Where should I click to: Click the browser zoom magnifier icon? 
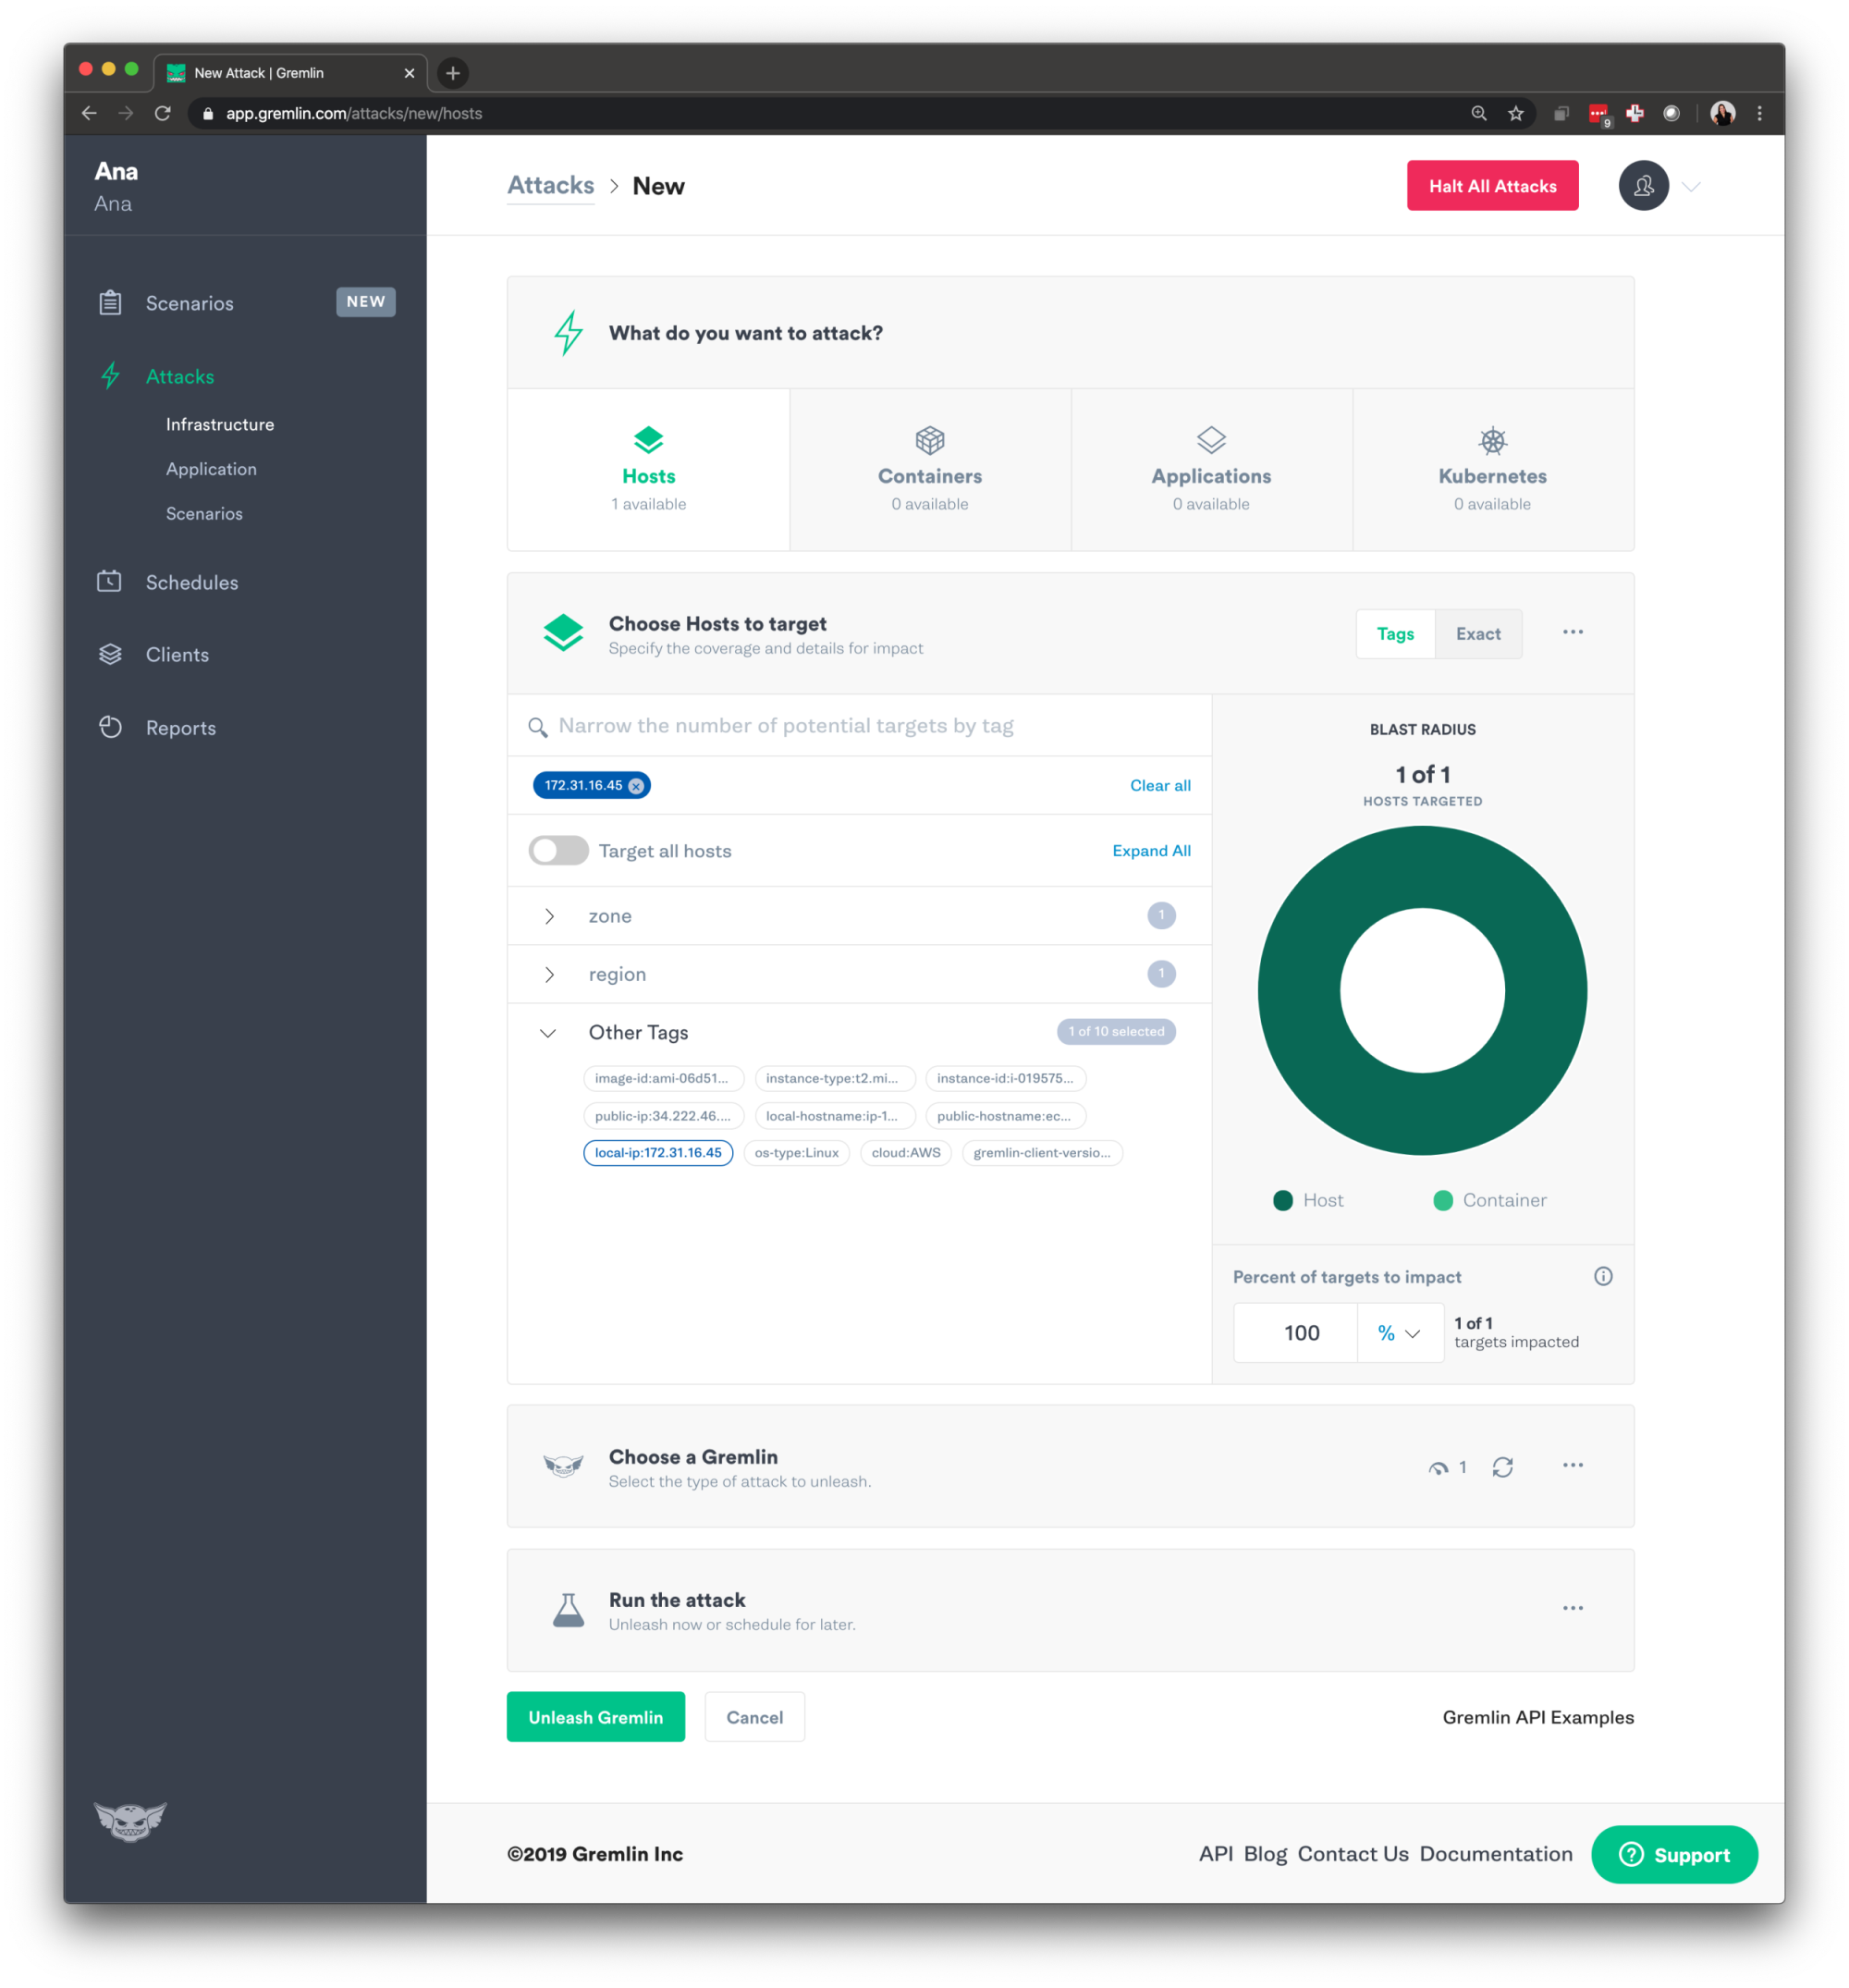tap(1479, 114)
